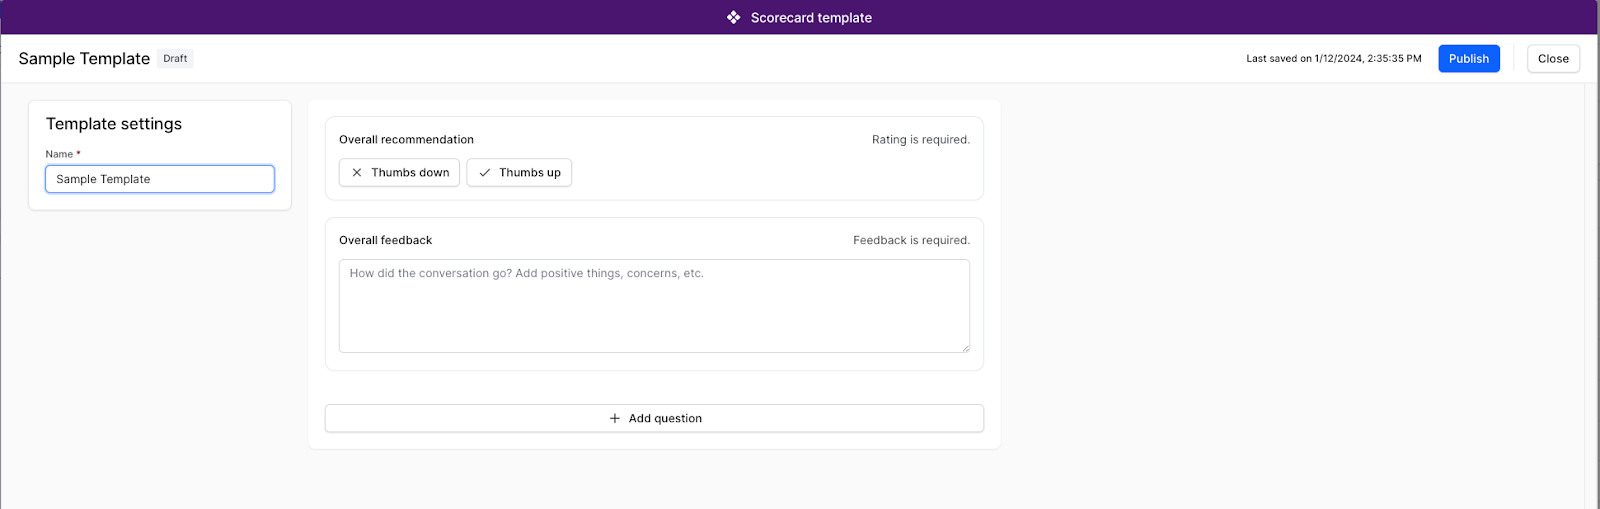Image resolution: width=1600 pixels, height=509 pixels.
Task: Publish the scorecard template
Action: point(1469,59)
